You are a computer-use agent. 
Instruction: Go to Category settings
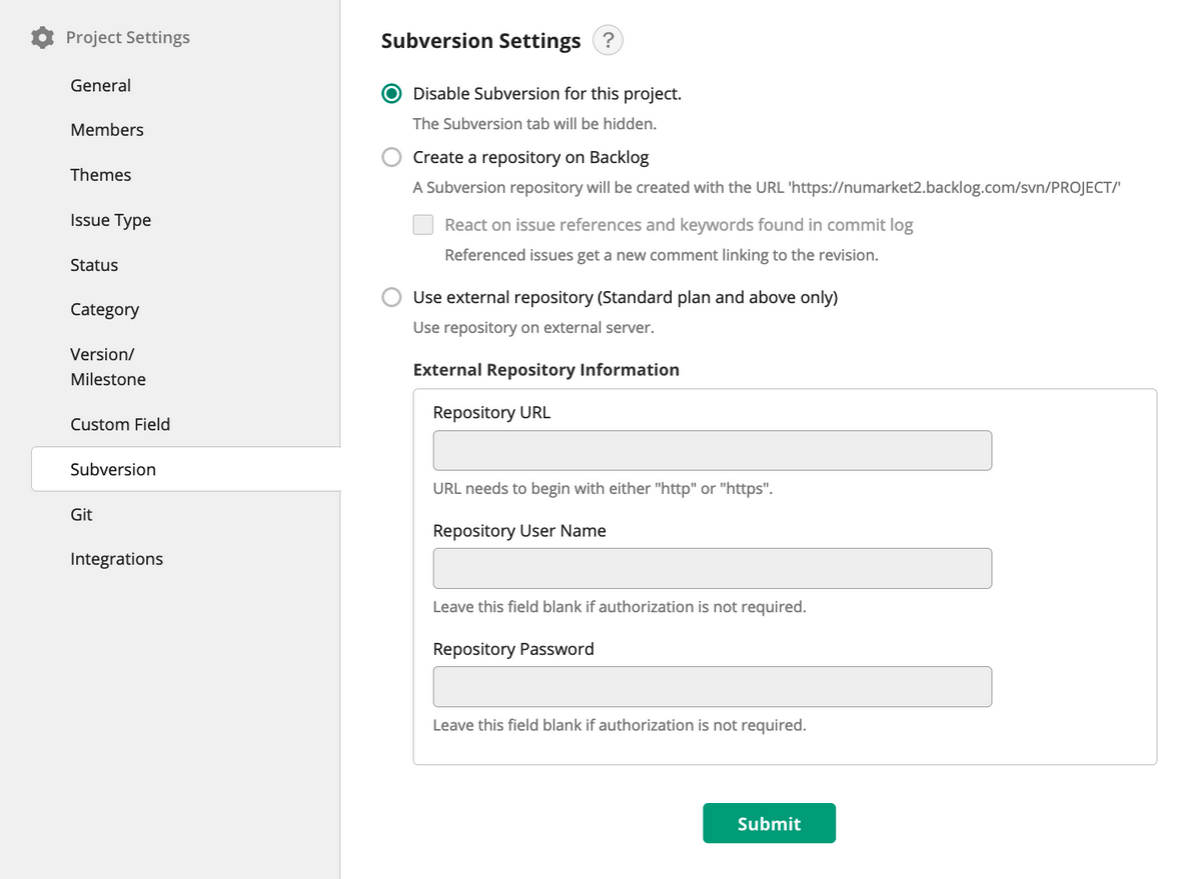point(105,309)
